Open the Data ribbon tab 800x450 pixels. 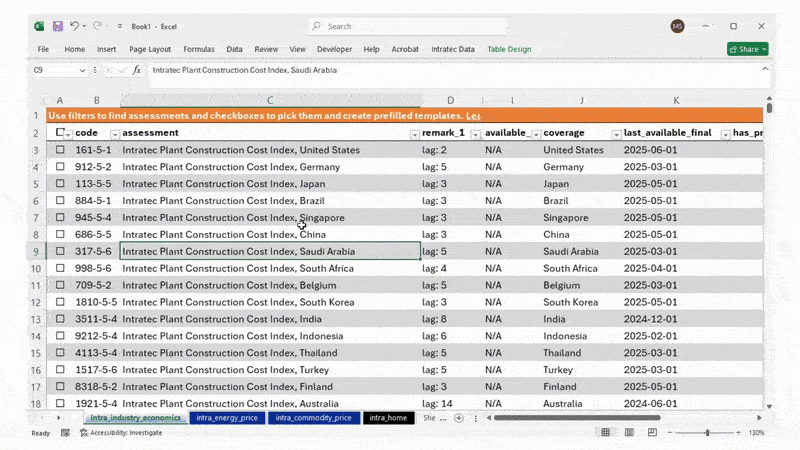click(234, 49)
